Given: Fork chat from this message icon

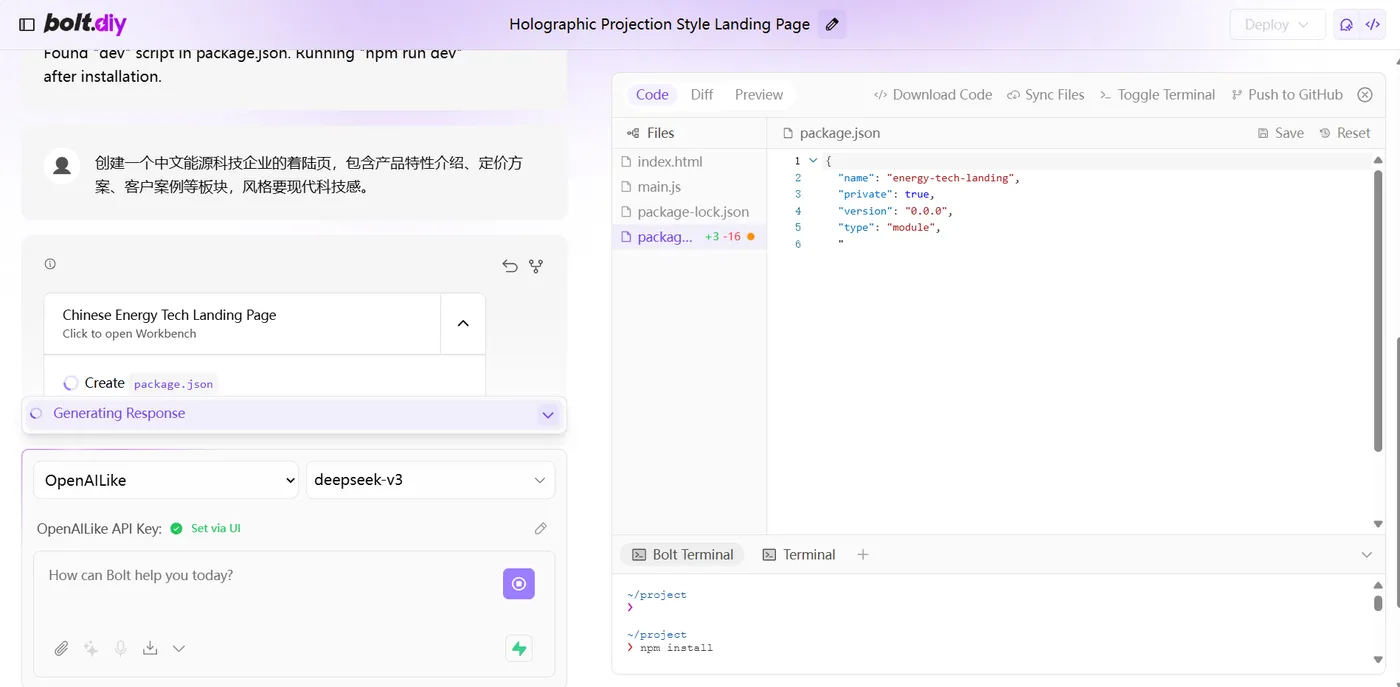Looking at the screenshot, I should coord(536,266).
